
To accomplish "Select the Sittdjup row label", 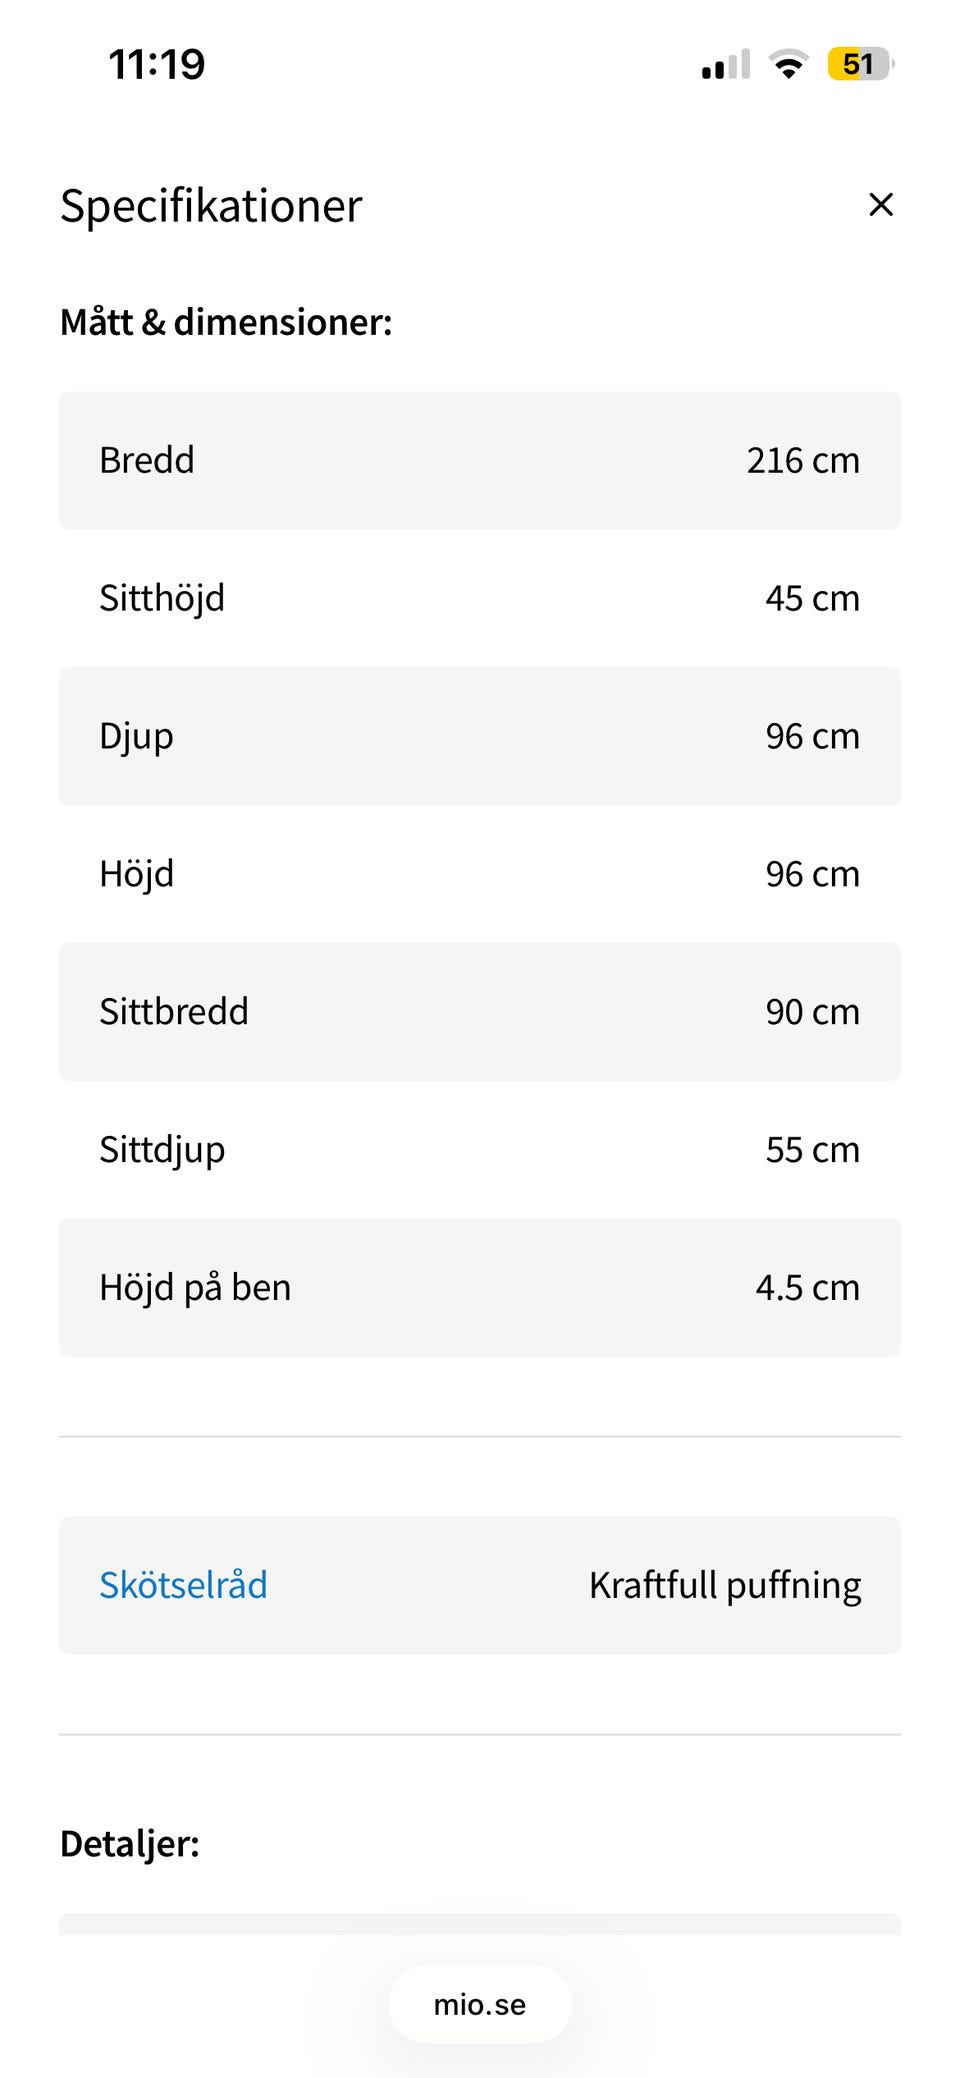I will click(x=162, y=1150).
